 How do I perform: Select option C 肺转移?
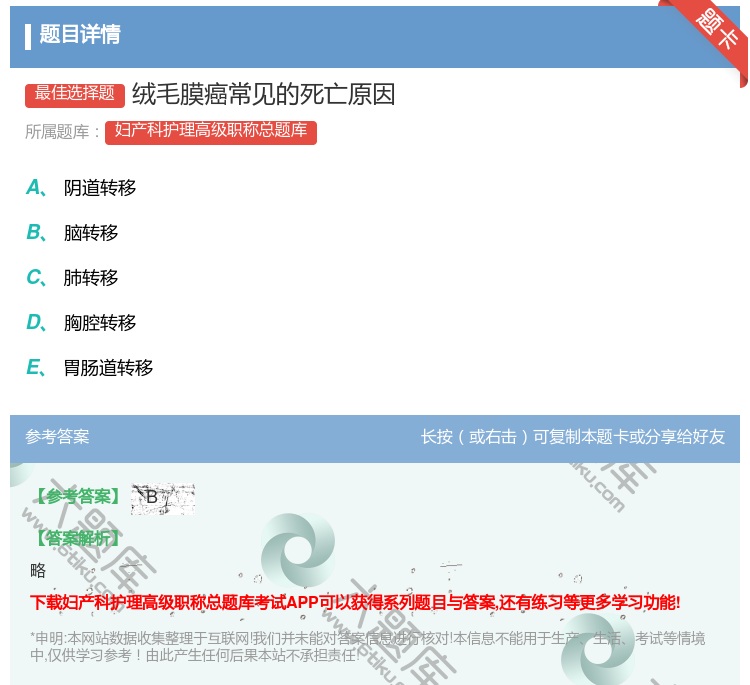72,277
